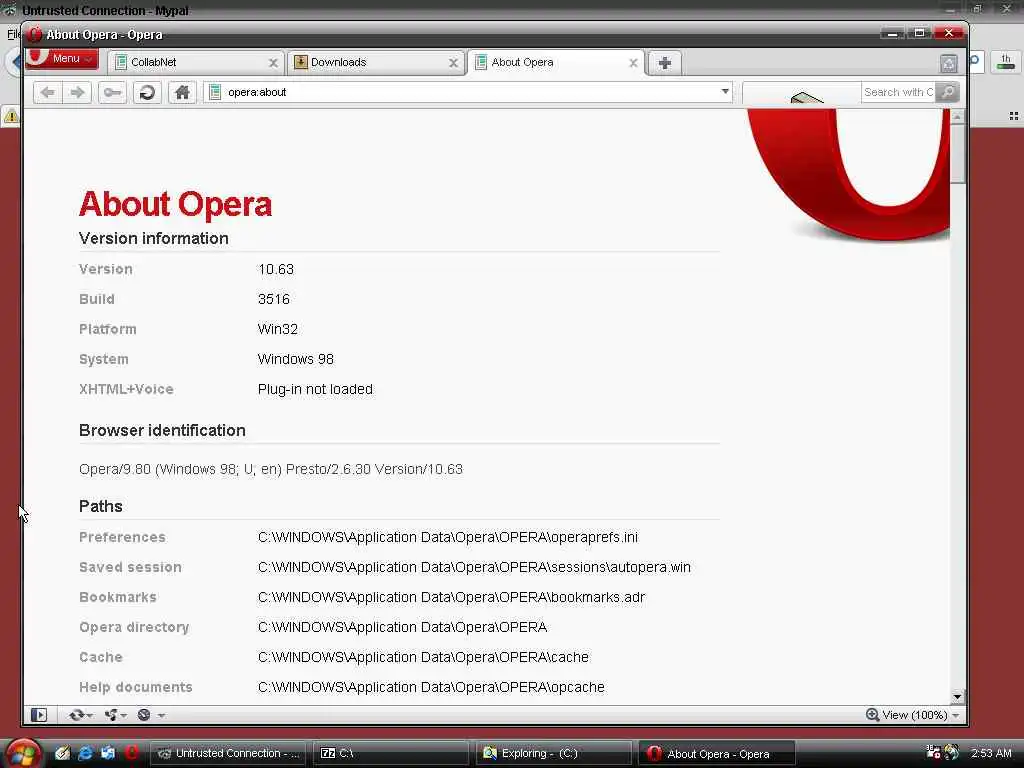The image size is (1024, 768).
Task: Go to the home page icon
Action: (x=182, y=92)
